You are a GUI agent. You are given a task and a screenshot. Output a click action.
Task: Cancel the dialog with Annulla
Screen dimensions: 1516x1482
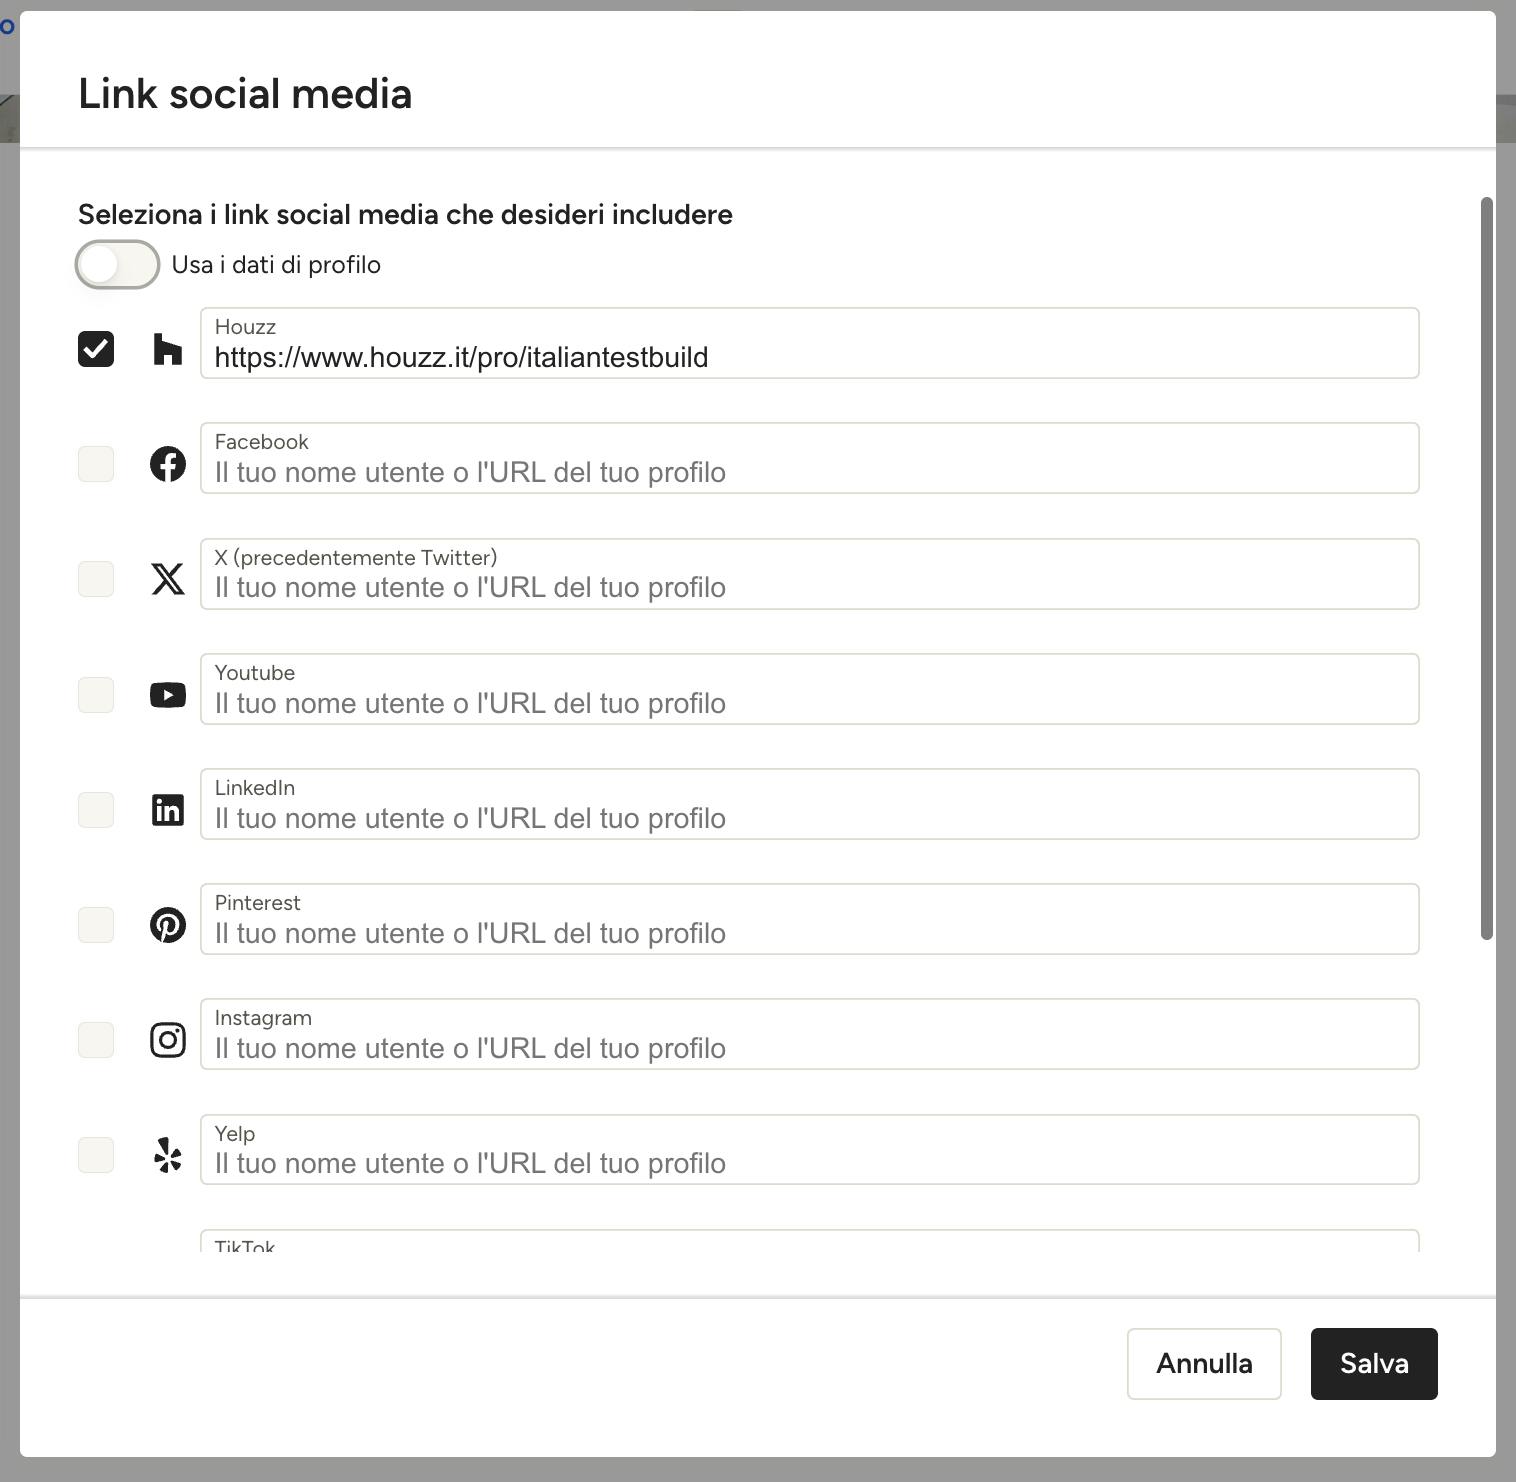tap(1204, 1364)
